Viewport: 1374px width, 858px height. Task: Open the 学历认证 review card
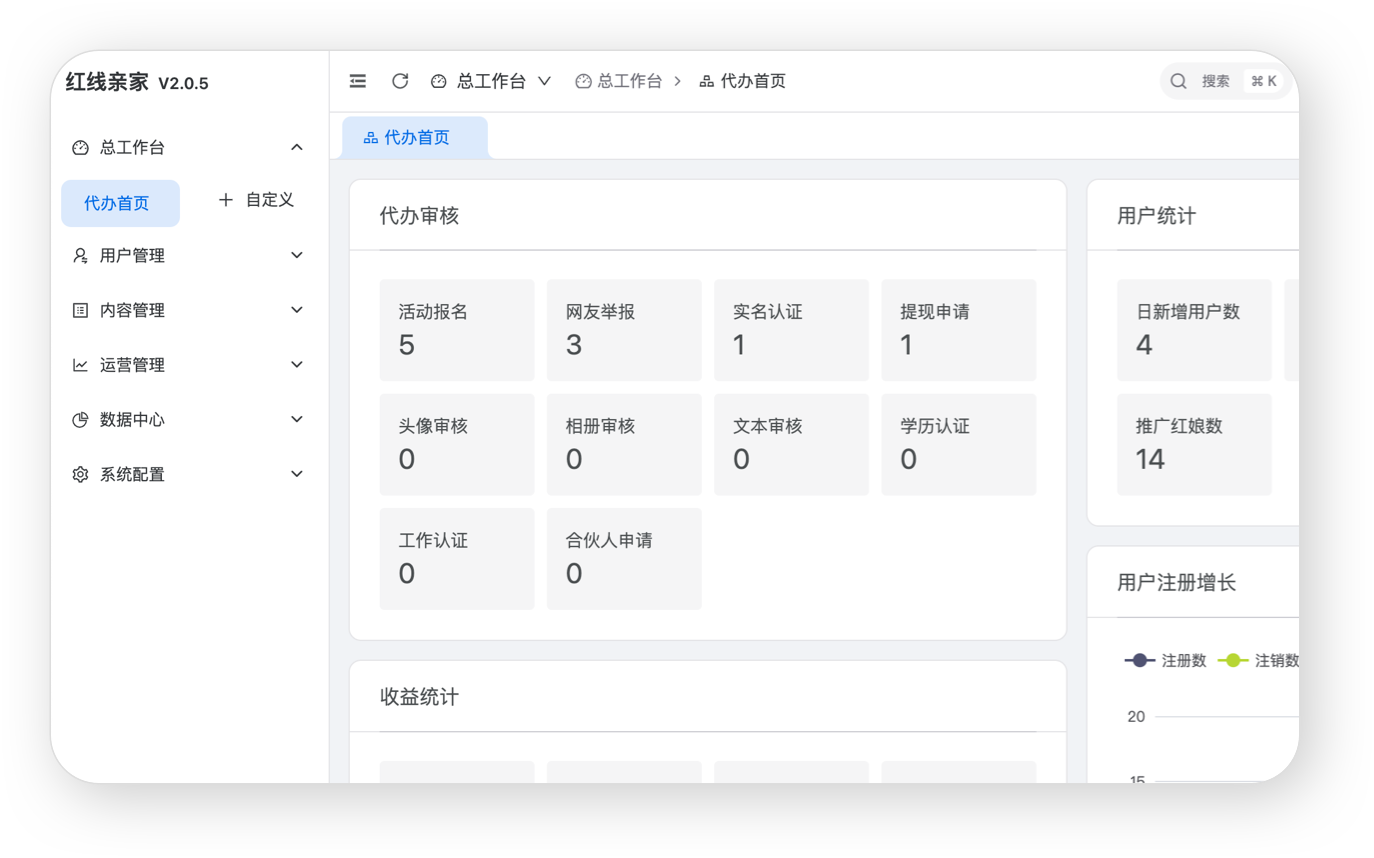coord(959,445)
